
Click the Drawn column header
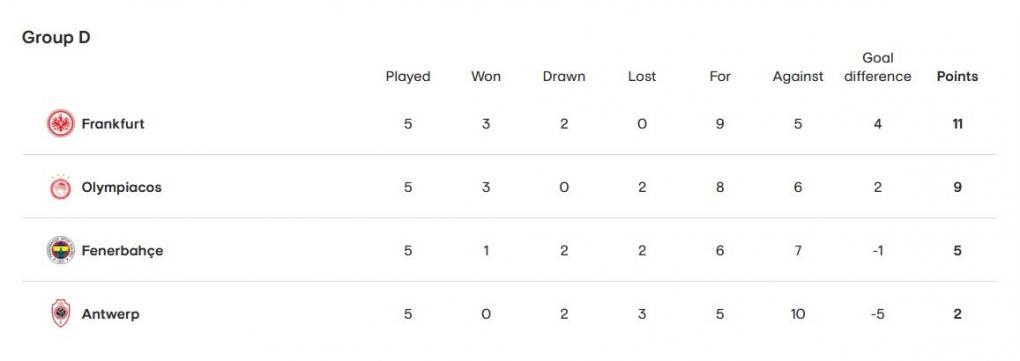(x=564, y=77)
